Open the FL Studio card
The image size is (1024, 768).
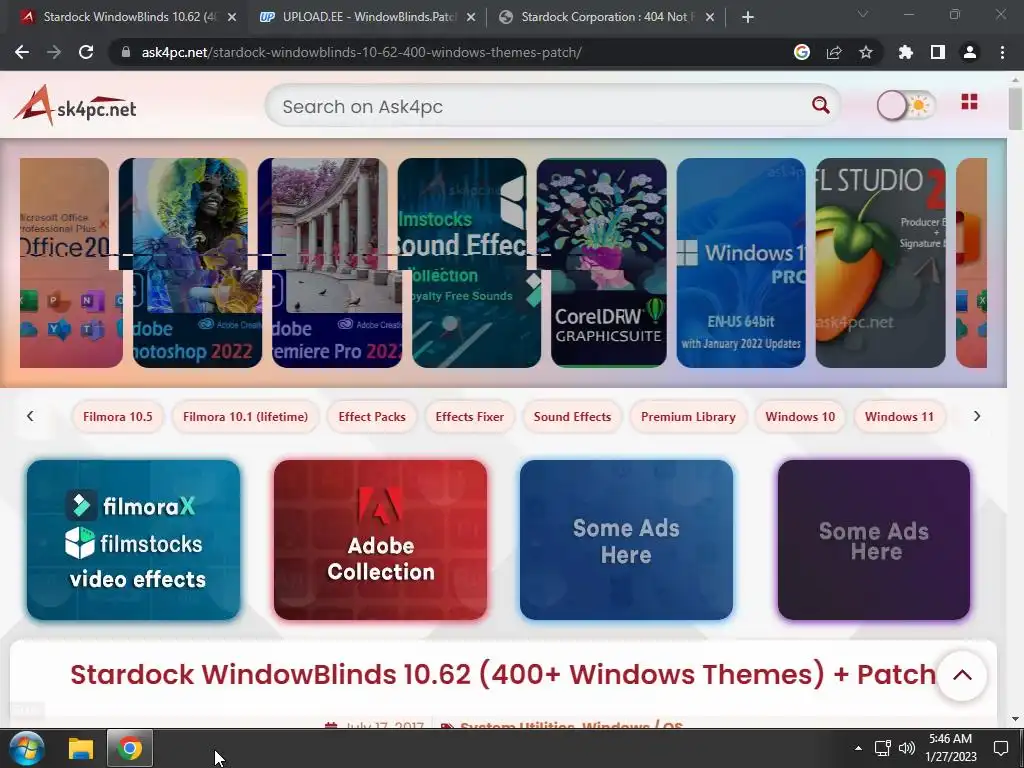[880, 263]
